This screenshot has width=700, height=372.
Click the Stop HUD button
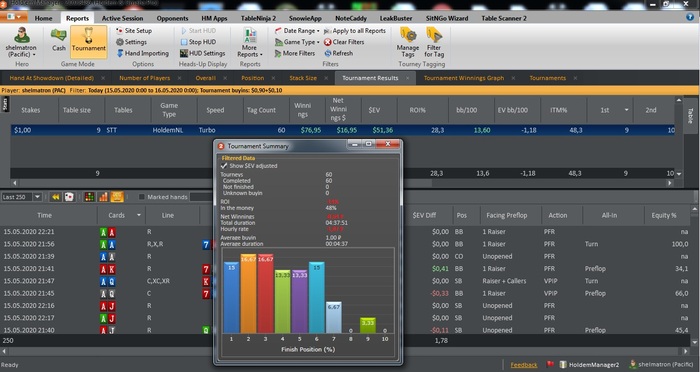pos(198,42)
